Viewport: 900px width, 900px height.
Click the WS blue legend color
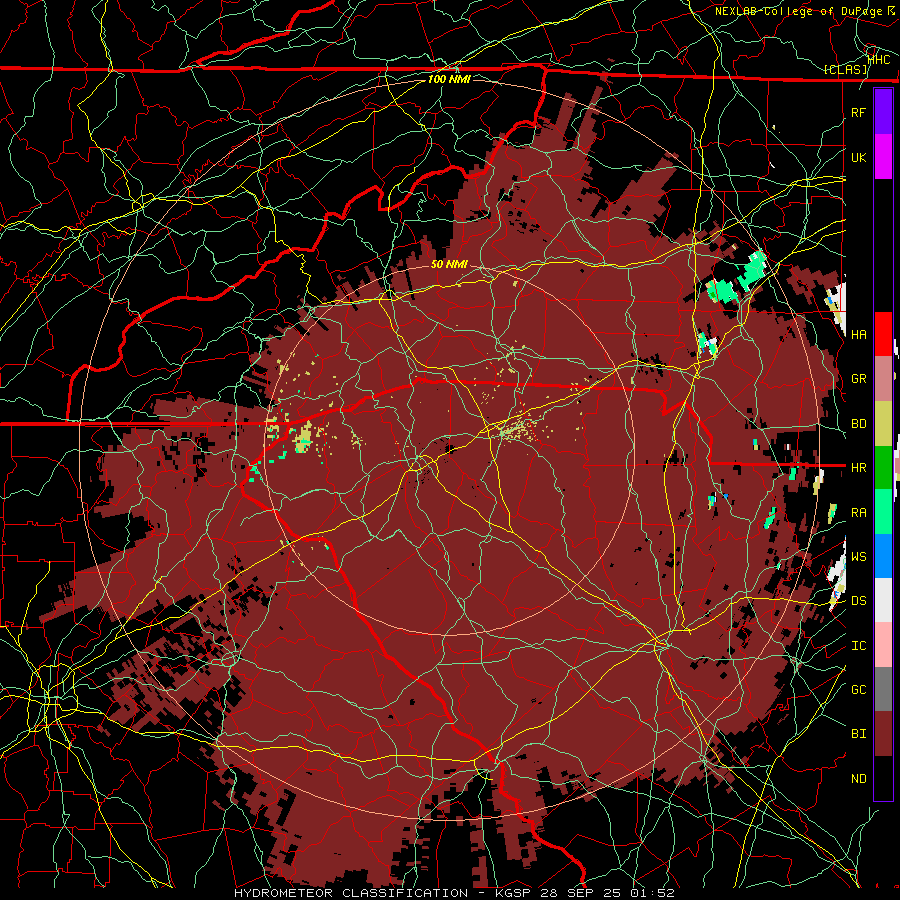(x=883, y=556)
